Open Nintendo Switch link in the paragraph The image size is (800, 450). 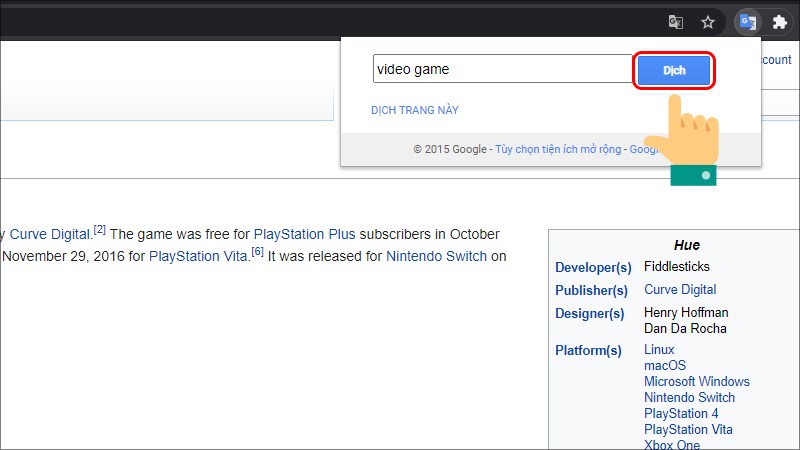[x=436, y=256]
